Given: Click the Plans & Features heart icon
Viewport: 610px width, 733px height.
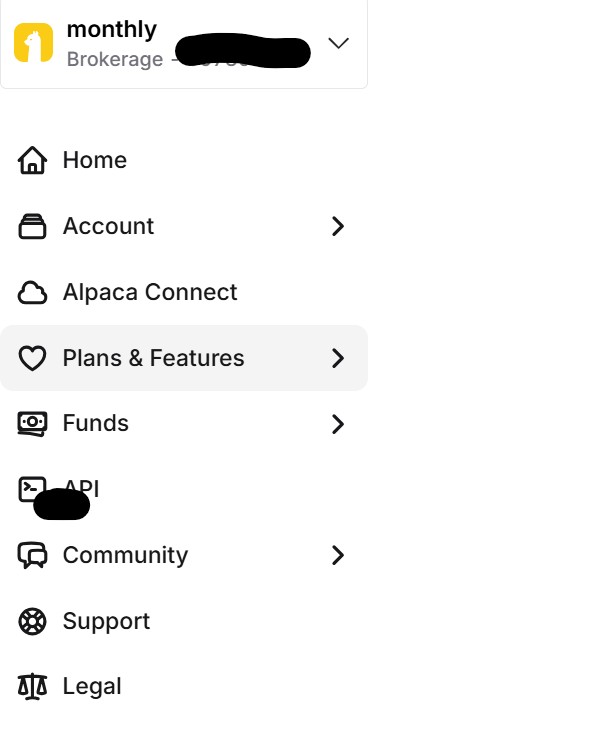Looking at the screenshot, I should pos(33,358).
